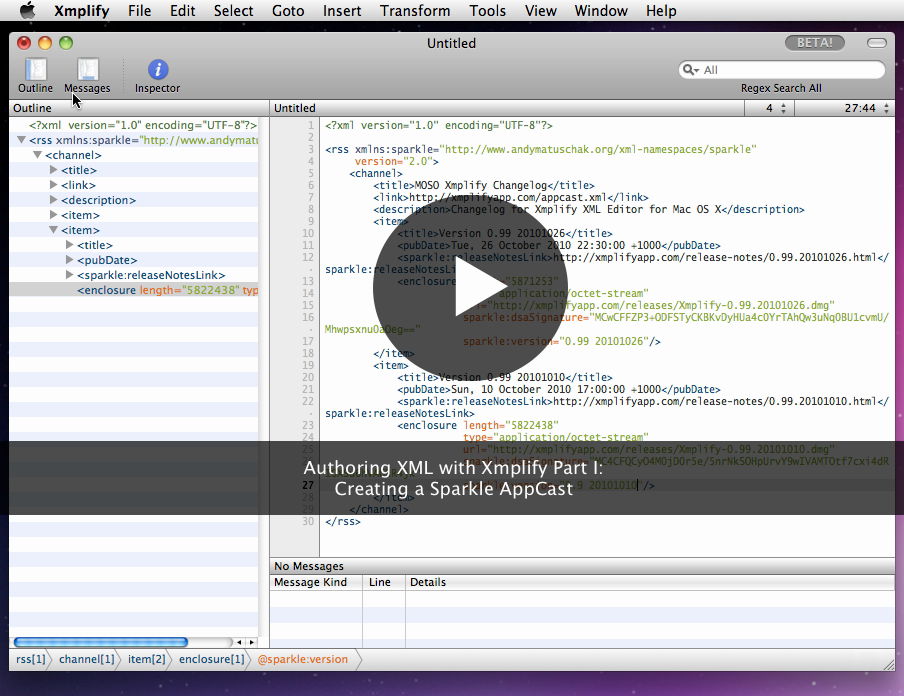Open the Apple menu

(26, 11)
